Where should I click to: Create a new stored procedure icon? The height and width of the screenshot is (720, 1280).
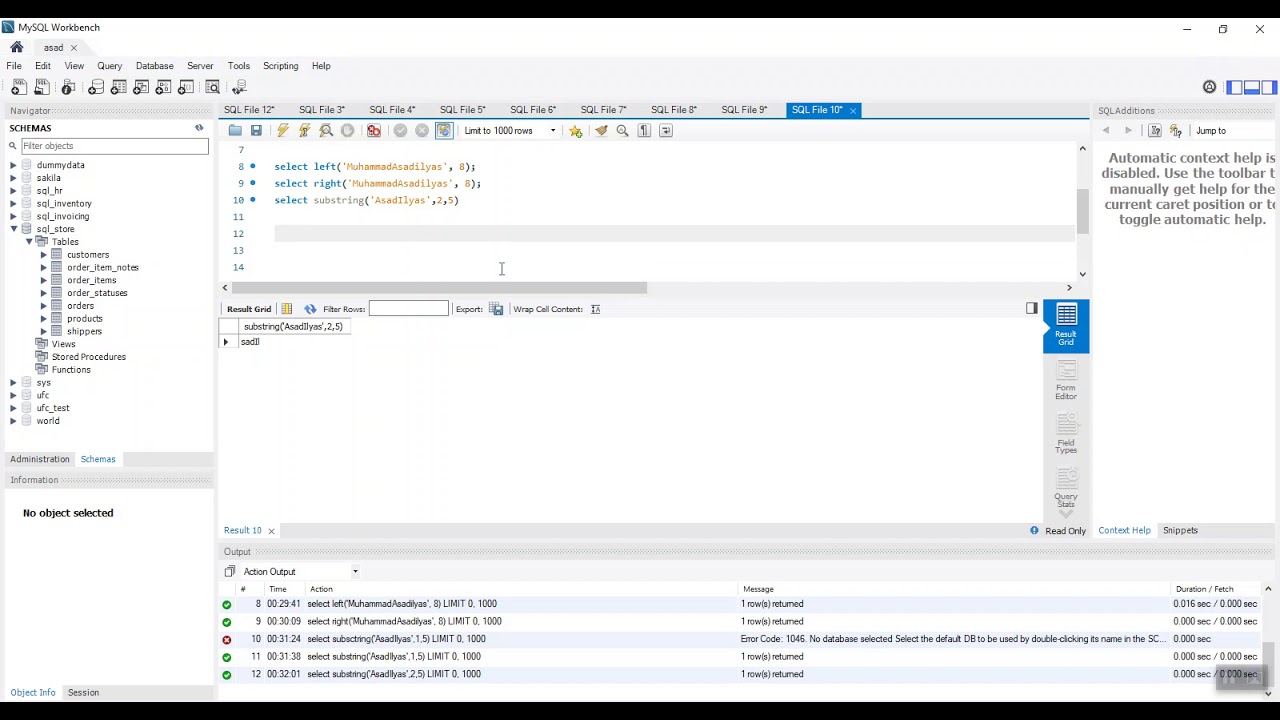[163, 88]
